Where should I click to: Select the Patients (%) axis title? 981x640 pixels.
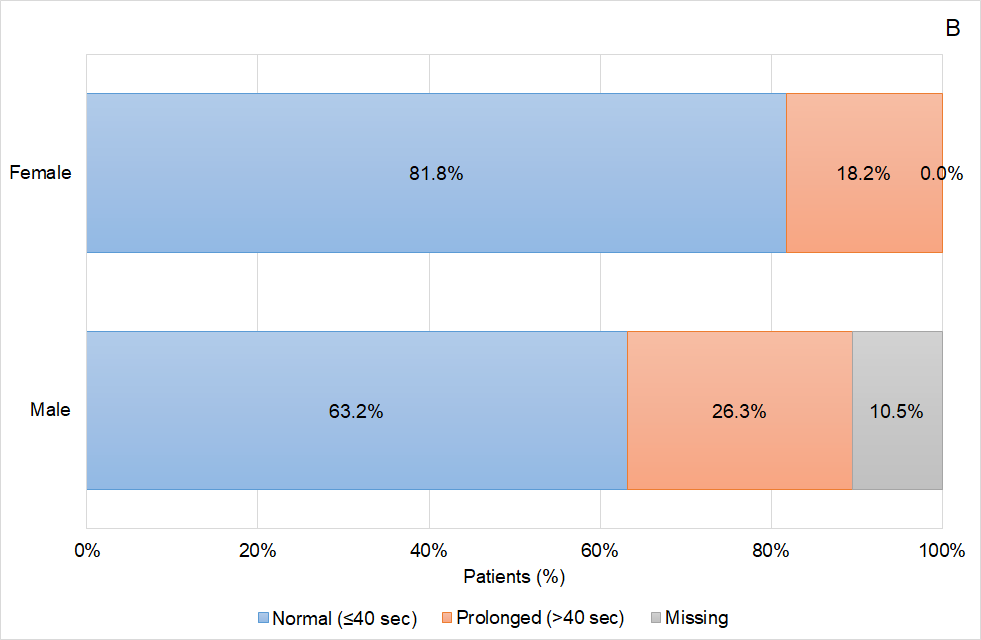[x=515, y=578]
